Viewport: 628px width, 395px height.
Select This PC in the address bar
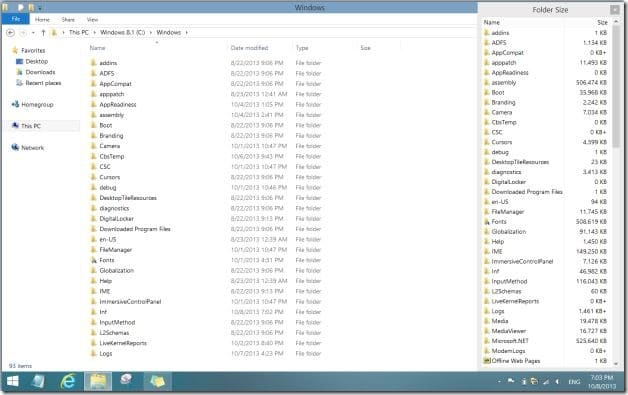pyautogui.click(x=78, y=32)
